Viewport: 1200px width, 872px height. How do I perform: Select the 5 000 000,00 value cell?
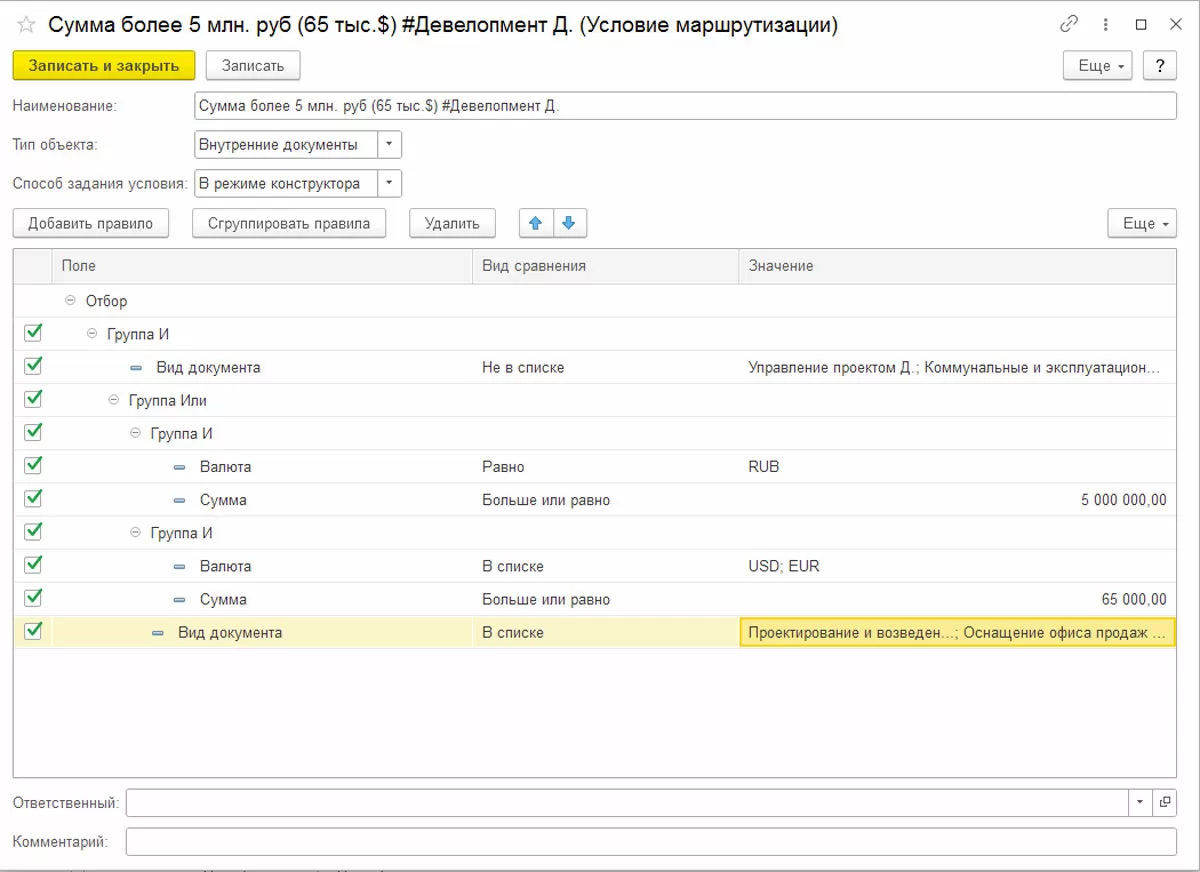[958, 500]
